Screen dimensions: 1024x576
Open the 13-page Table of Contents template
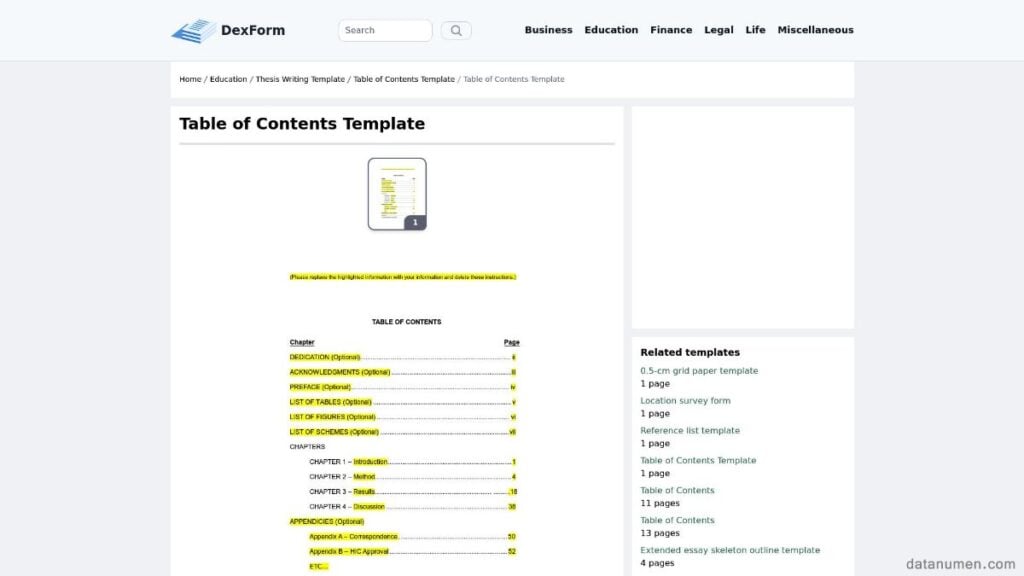[x=678, y=520]
